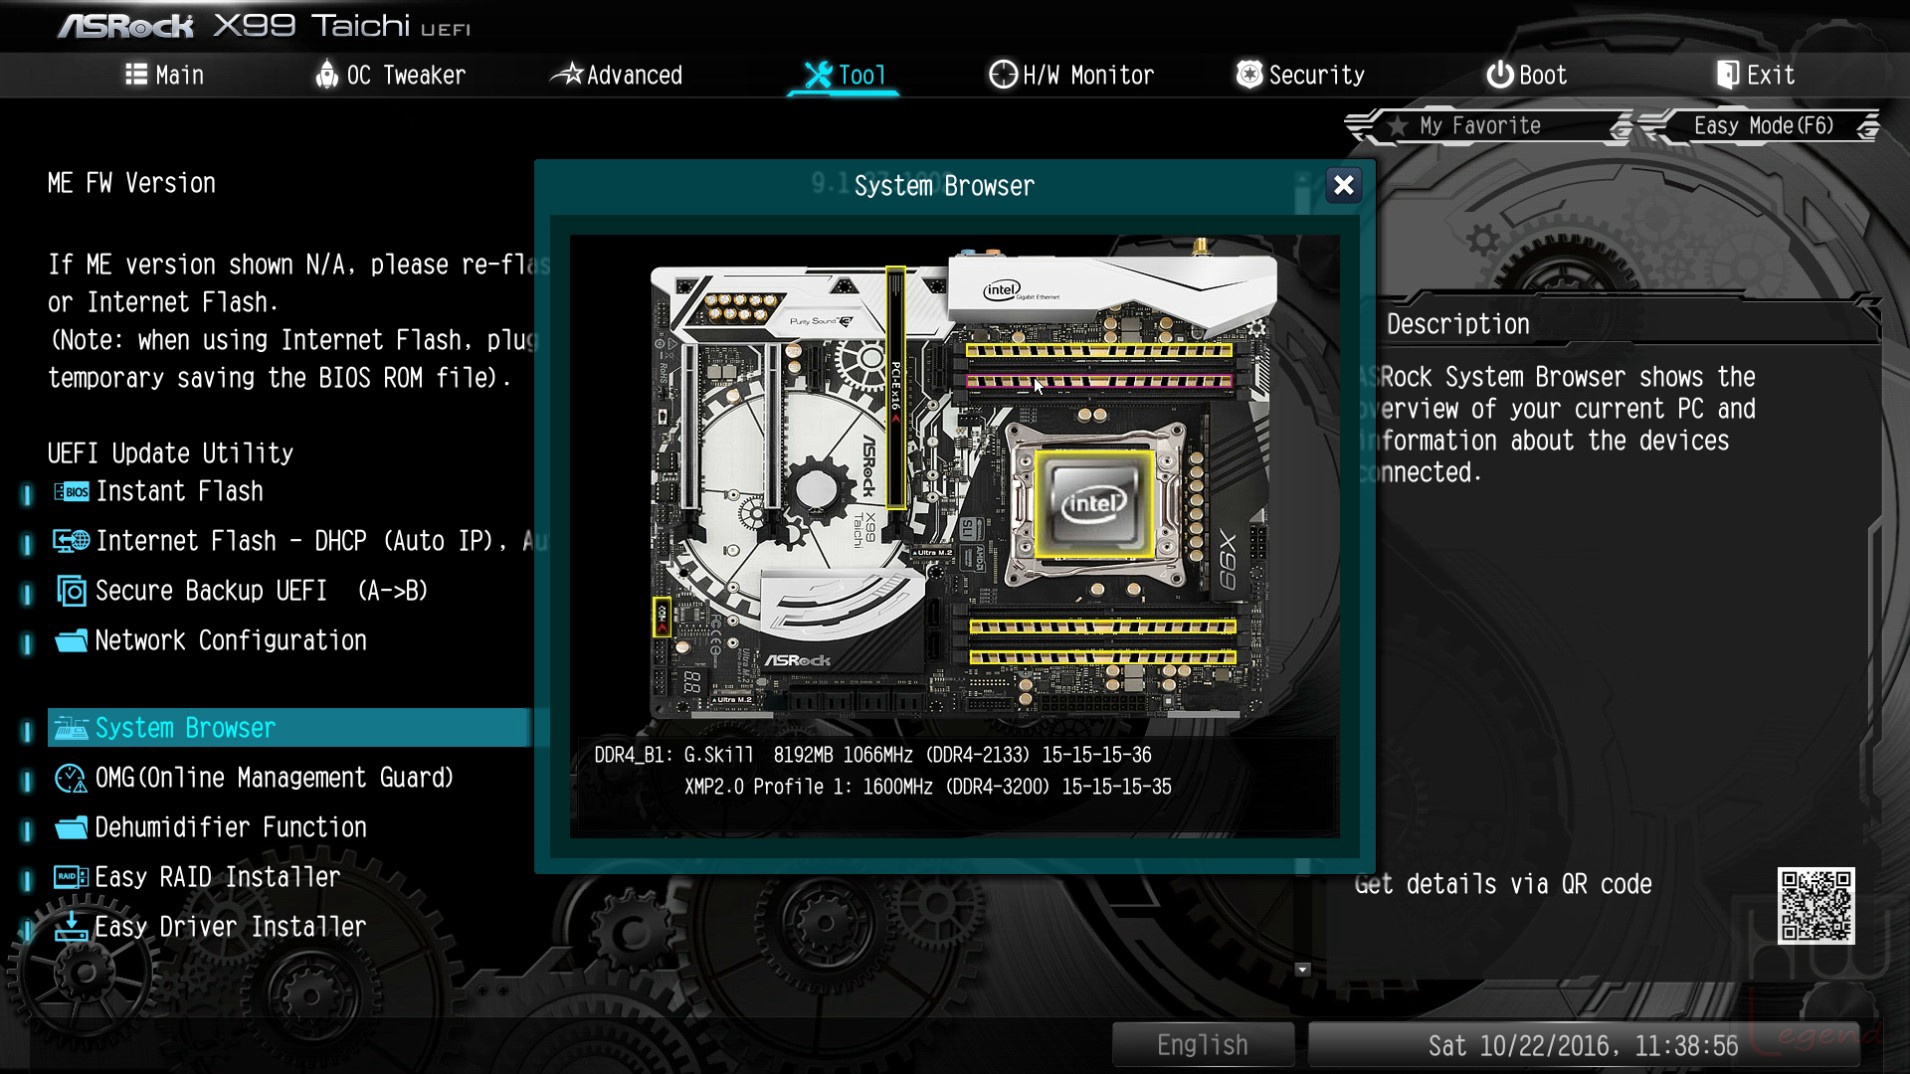Click the Intel CPU socket on motherboard

click(1094, 503)
